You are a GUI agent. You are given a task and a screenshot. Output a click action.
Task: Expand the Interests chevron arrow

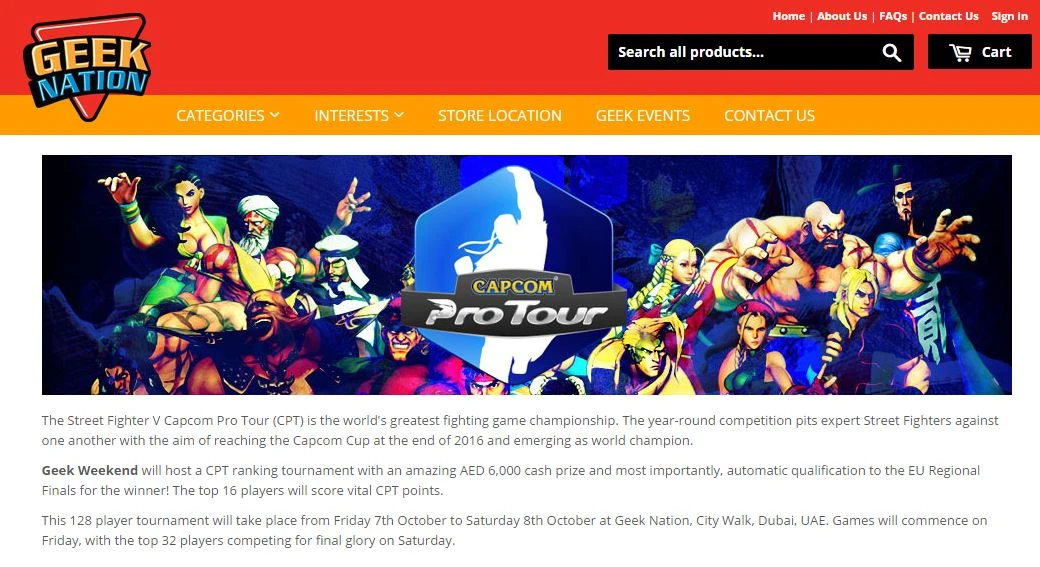pos(399,115)
